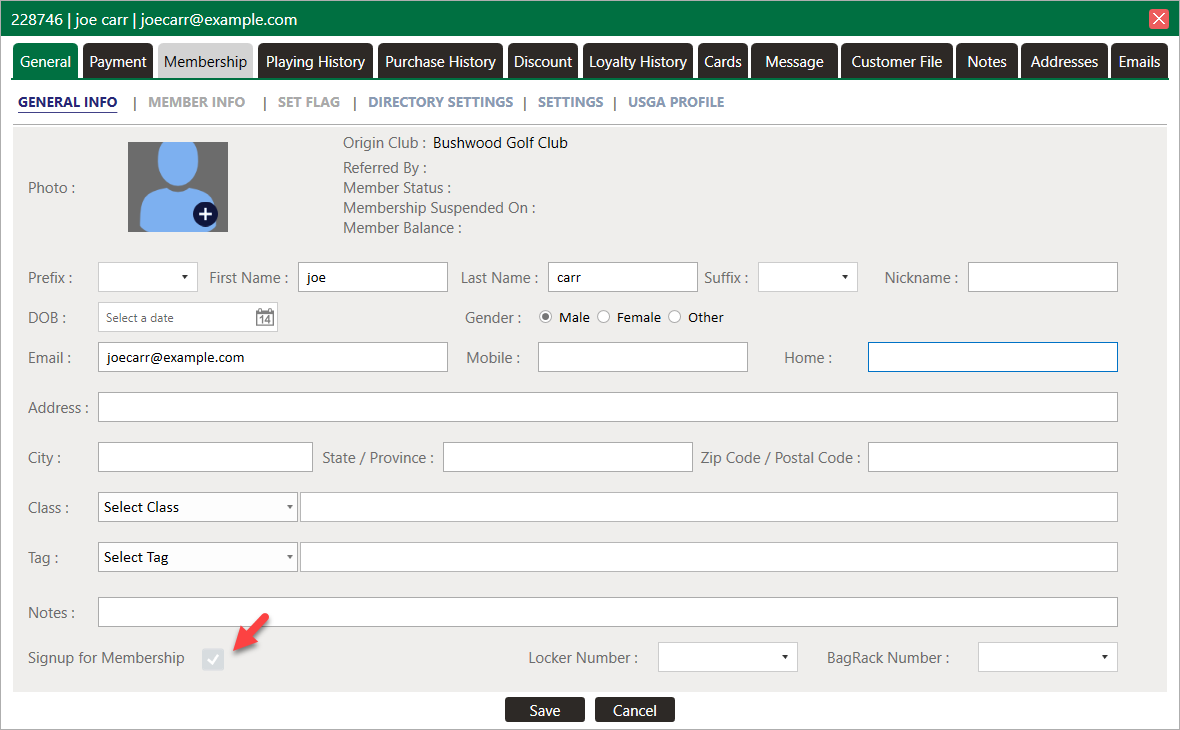The width and height of the screenshot is (1180, 730).
Task: Select the Female gender option
Action: point(604,317)
